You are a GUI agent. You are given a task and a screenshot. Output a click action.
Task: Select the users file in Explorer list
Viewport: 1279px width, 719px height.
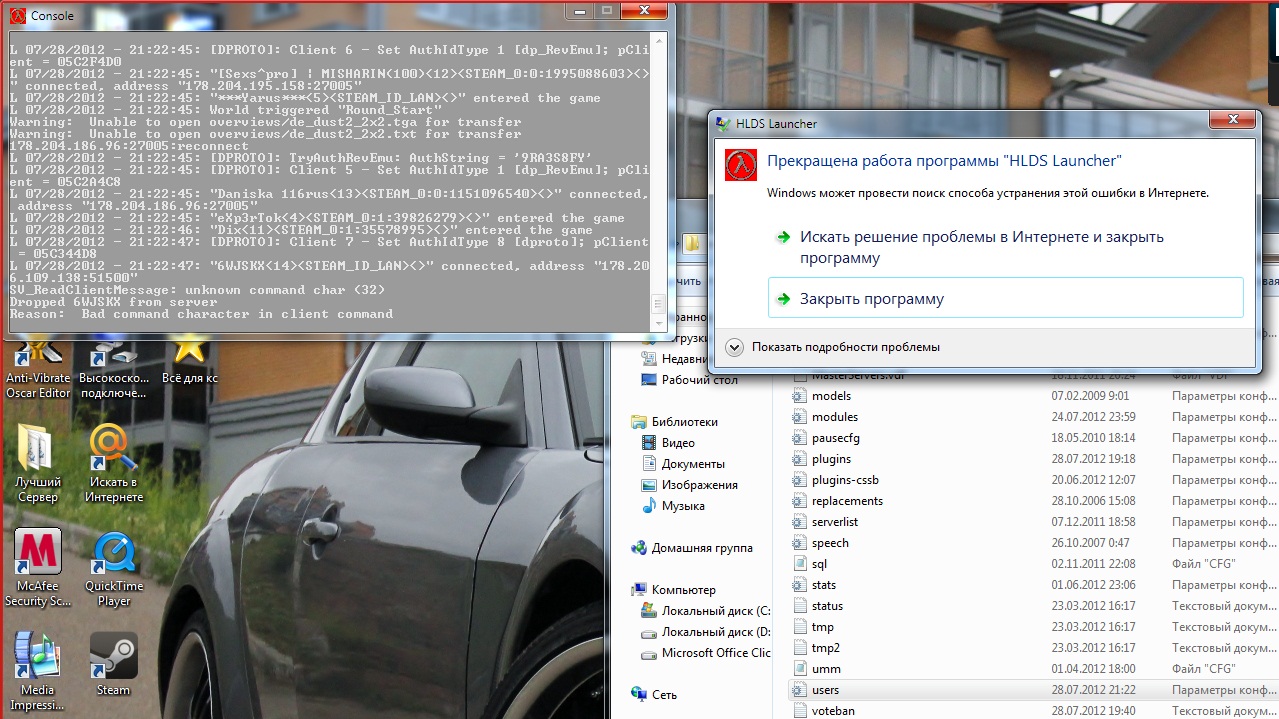(x=825, y=690)
